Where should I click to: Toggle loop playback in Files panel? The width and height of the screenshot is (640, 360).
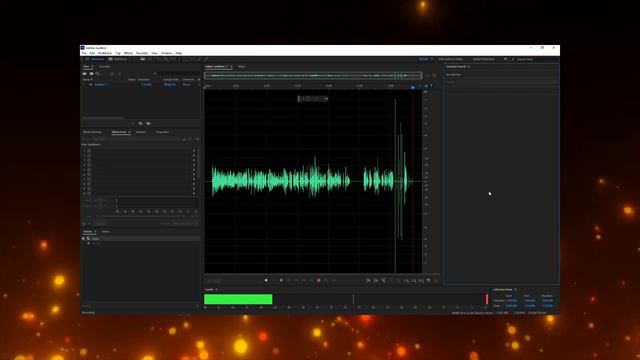point(141,123)
